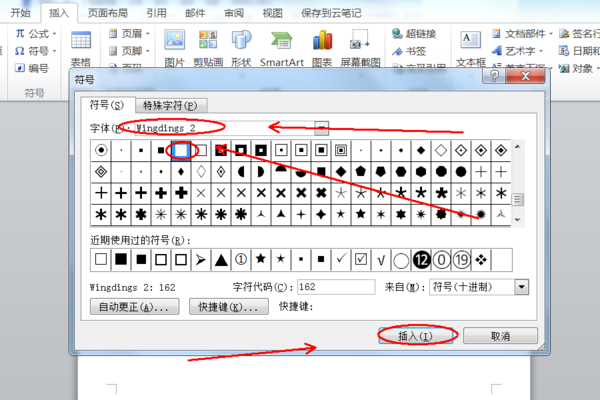
Task: Open the 来自 source dropdown
Action: (x=522, y=287)
